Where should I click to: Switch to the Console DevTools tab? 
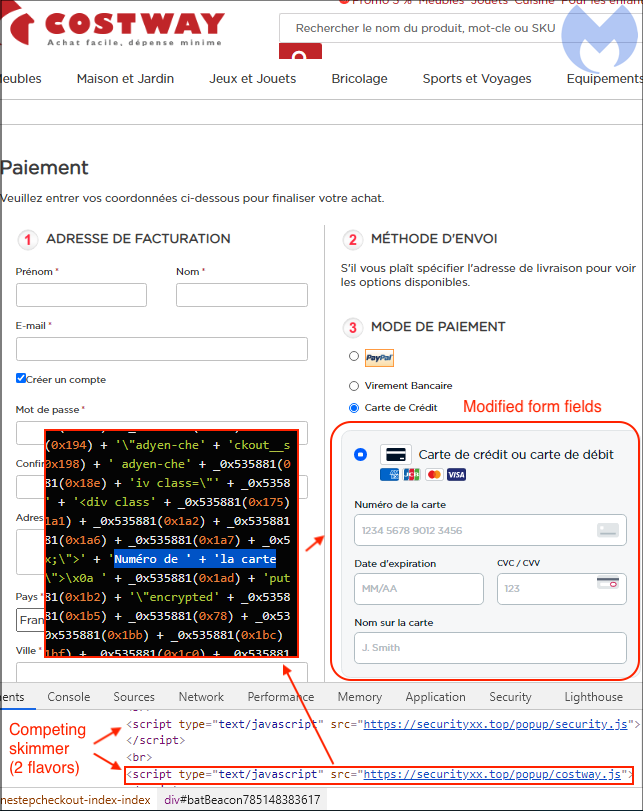click(x=69, y=697)
